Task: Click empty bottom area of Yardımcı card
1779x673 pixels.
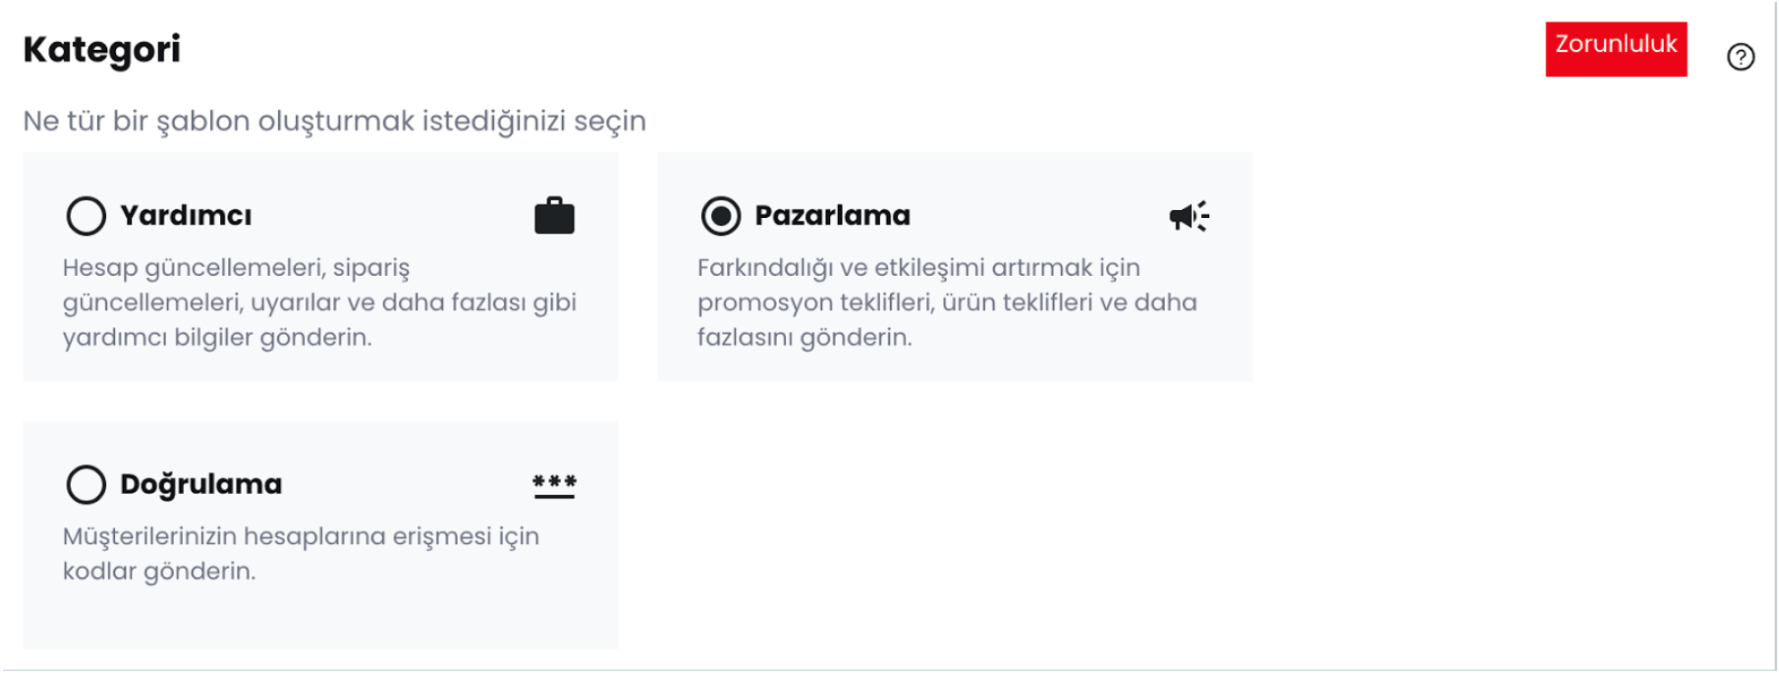Action: [320, 366]
